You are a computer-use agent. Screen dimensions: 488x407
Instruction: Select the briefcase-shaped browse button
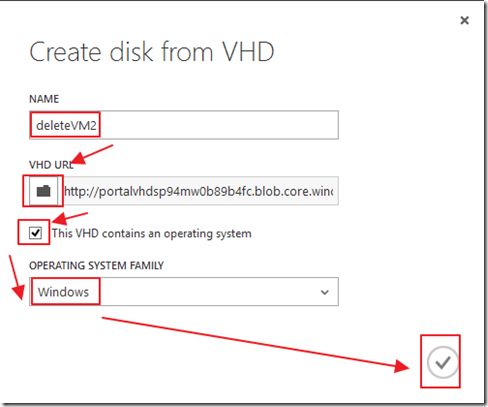pyautogui.click(x=43, y=191)
